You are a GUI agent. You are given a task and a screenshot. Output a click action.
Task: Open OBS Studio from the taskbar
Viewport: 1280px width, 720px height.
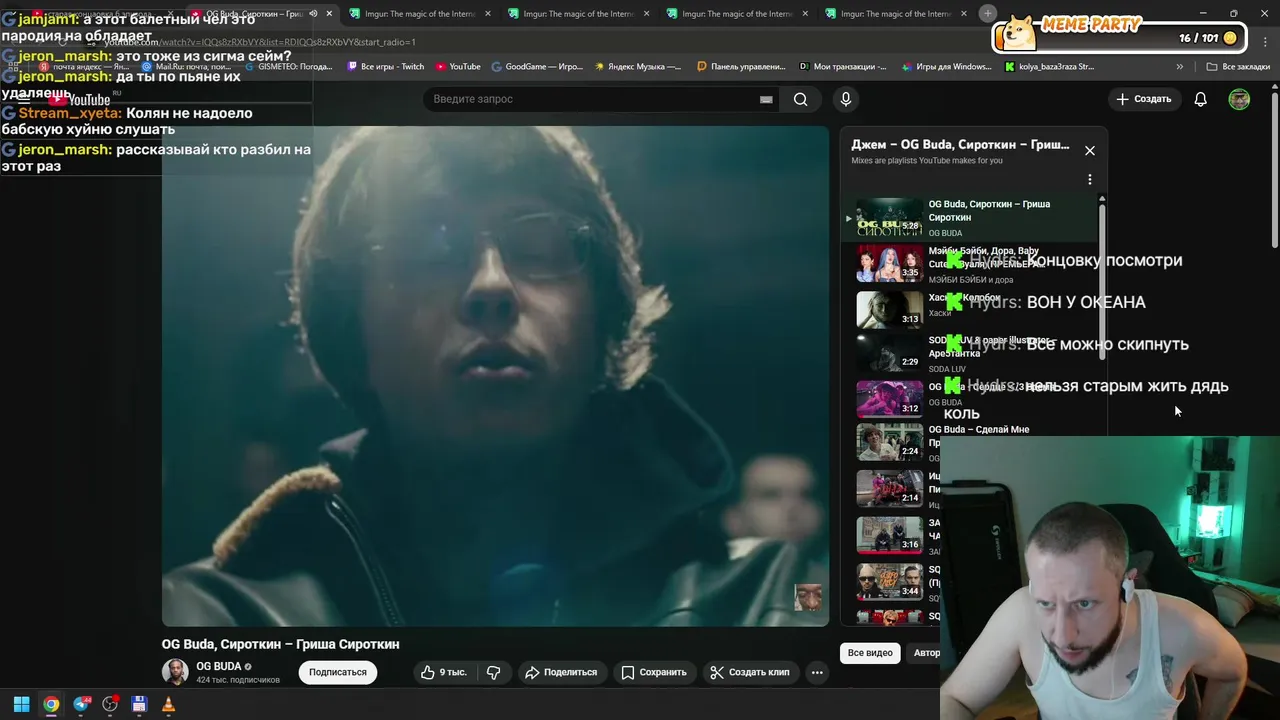(x=110, y=704)
